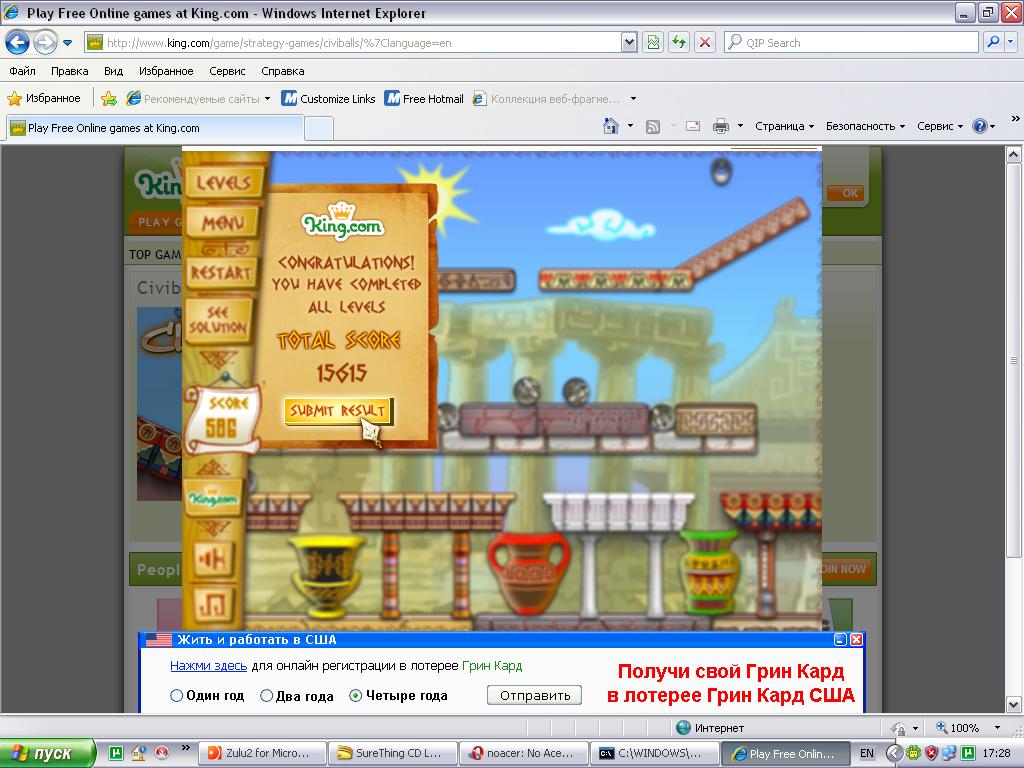1024x768 pixels.
Task: Go back with the browser Back arrow
Action: (x=18, y=43)
